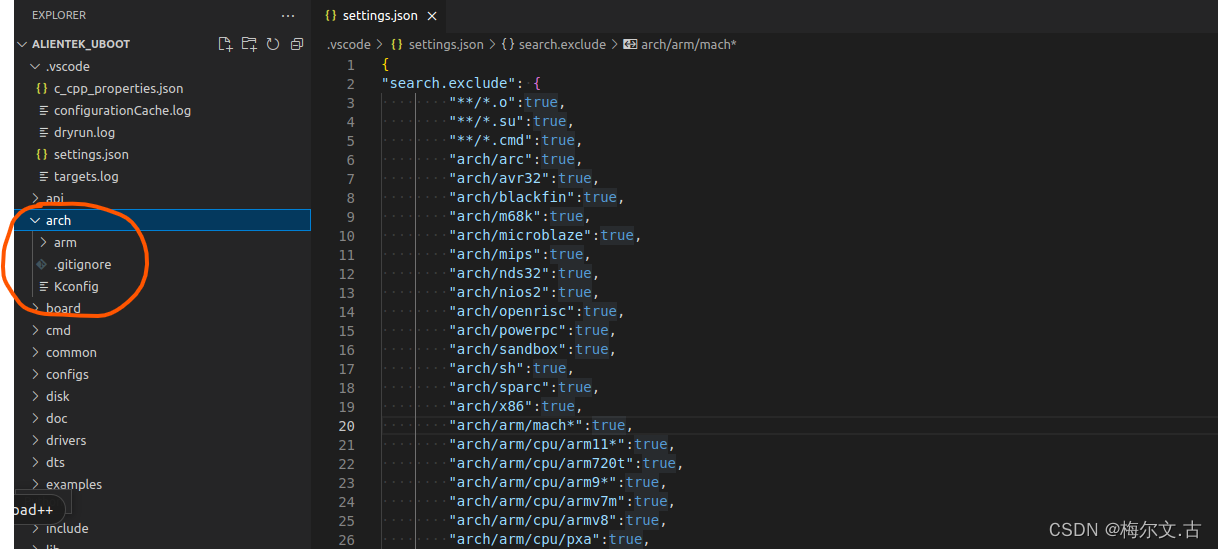Open the Kconfig file under arch
Viewport: 1218px width, 549px height.
coord(76,286)
